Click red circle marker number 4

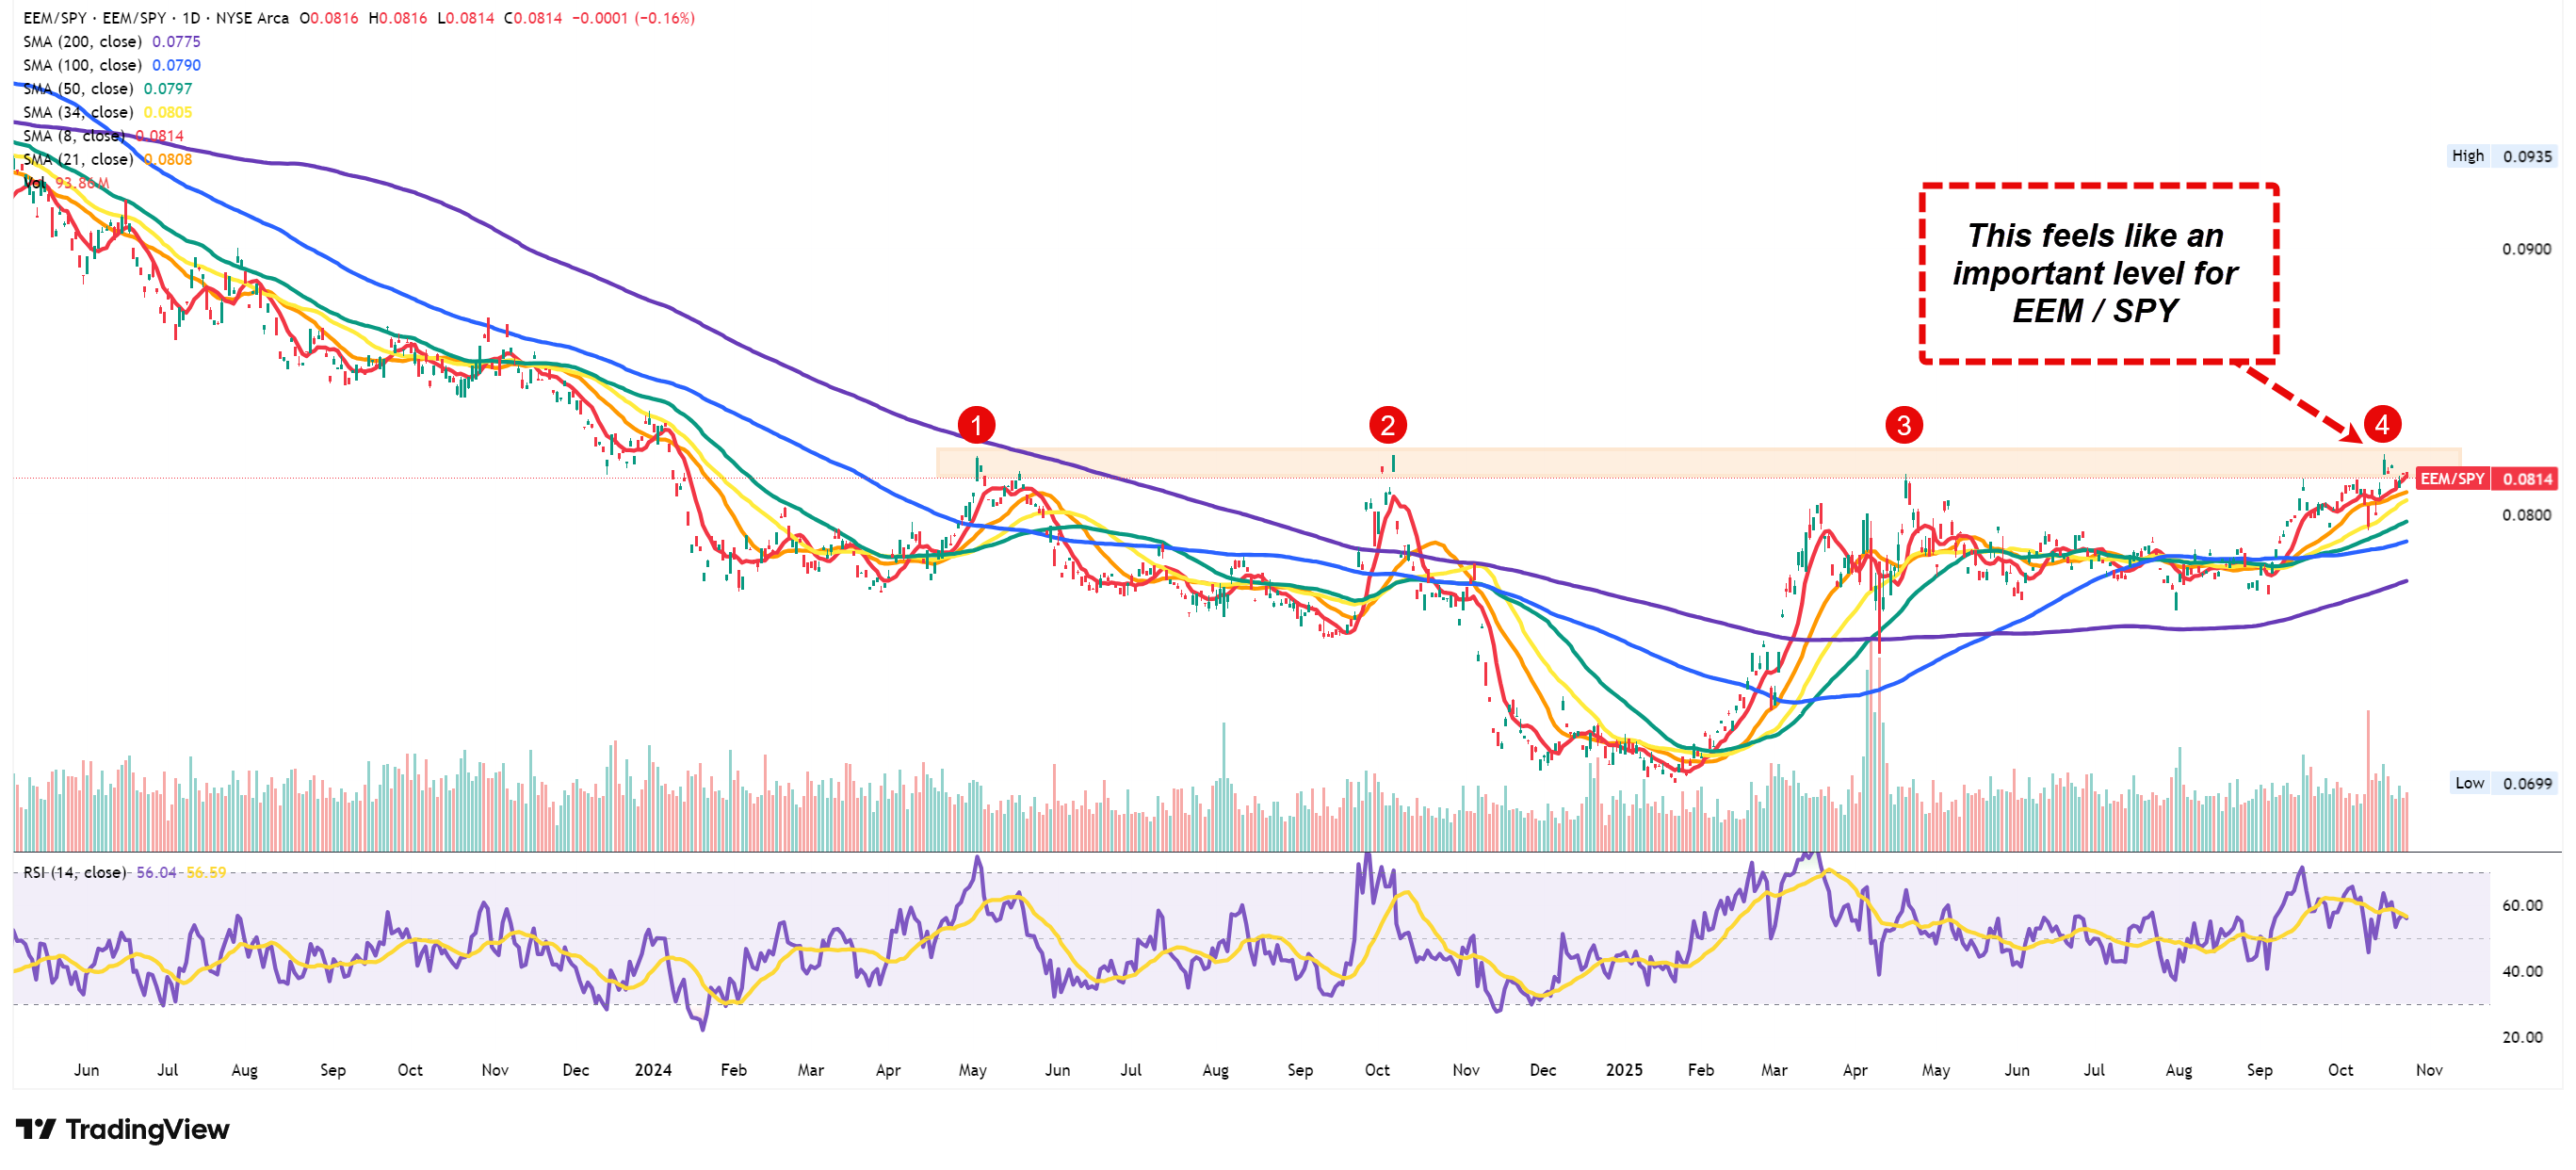pyautogui.click(x=2381, y=424)
